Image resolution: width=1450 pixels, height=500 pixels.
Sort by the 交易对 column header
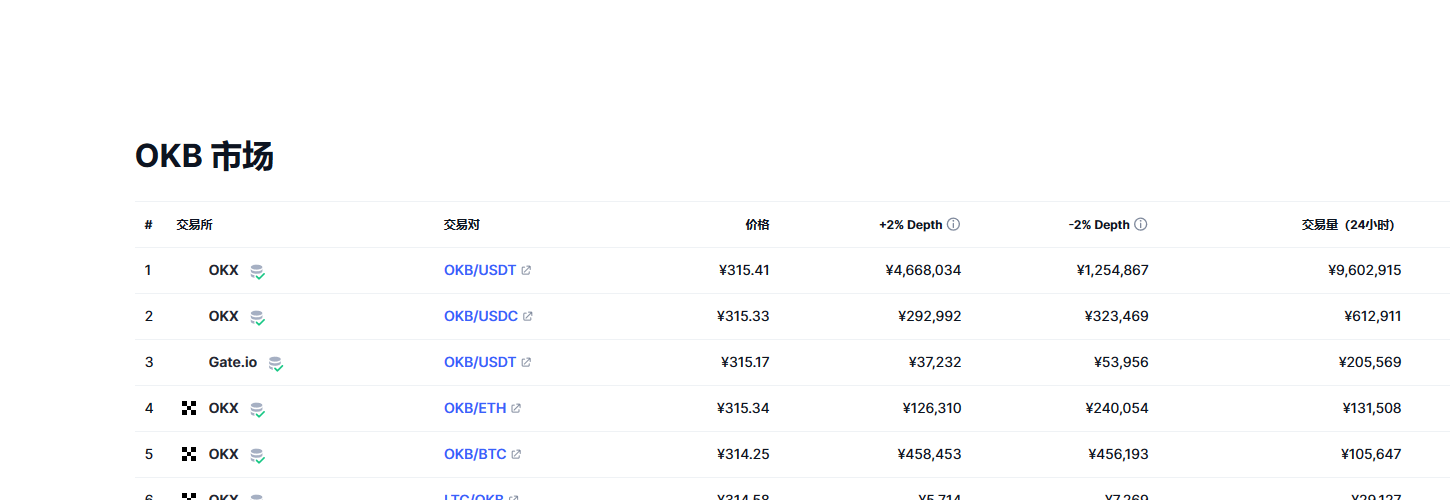point(462,225)
